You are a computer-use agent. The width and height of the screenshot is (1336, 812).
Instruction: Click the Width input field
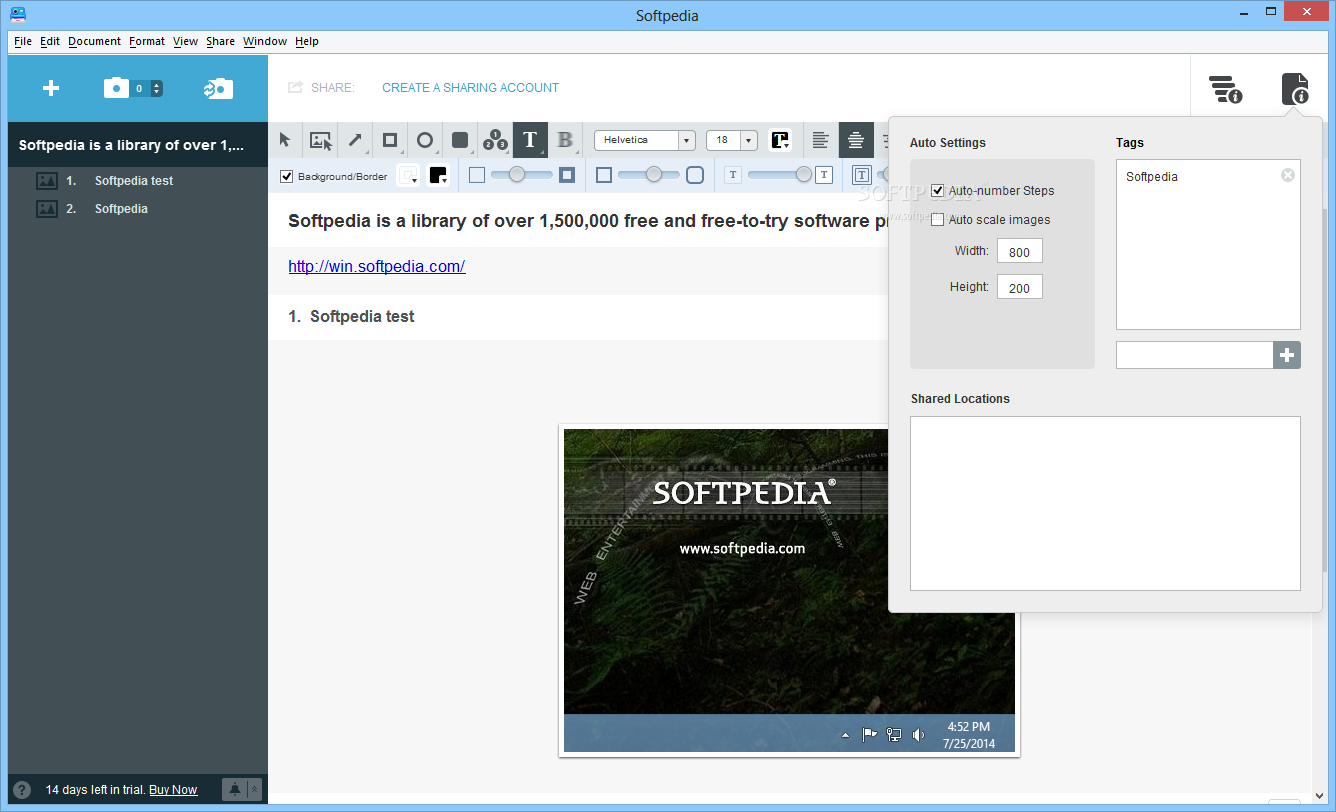pos(1020,251)
